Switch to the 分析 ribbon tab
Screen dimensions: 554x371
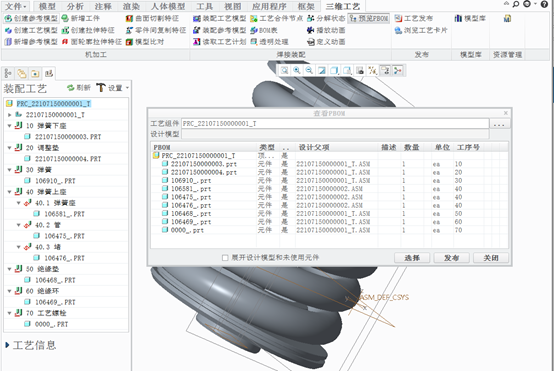(76, 6)
